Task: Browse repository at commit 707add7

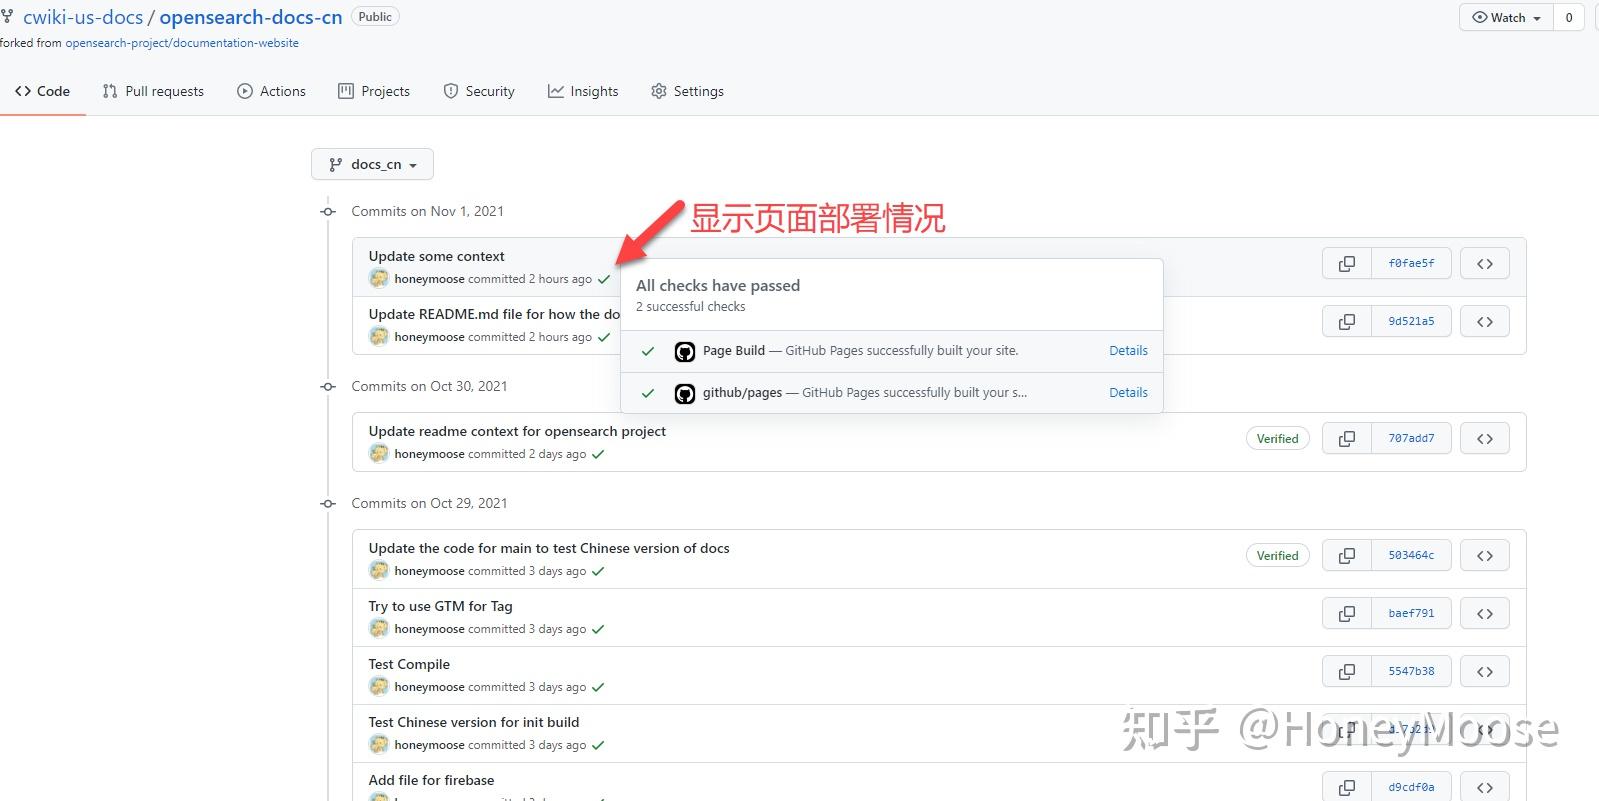Action: click(x=1485, y=439)
